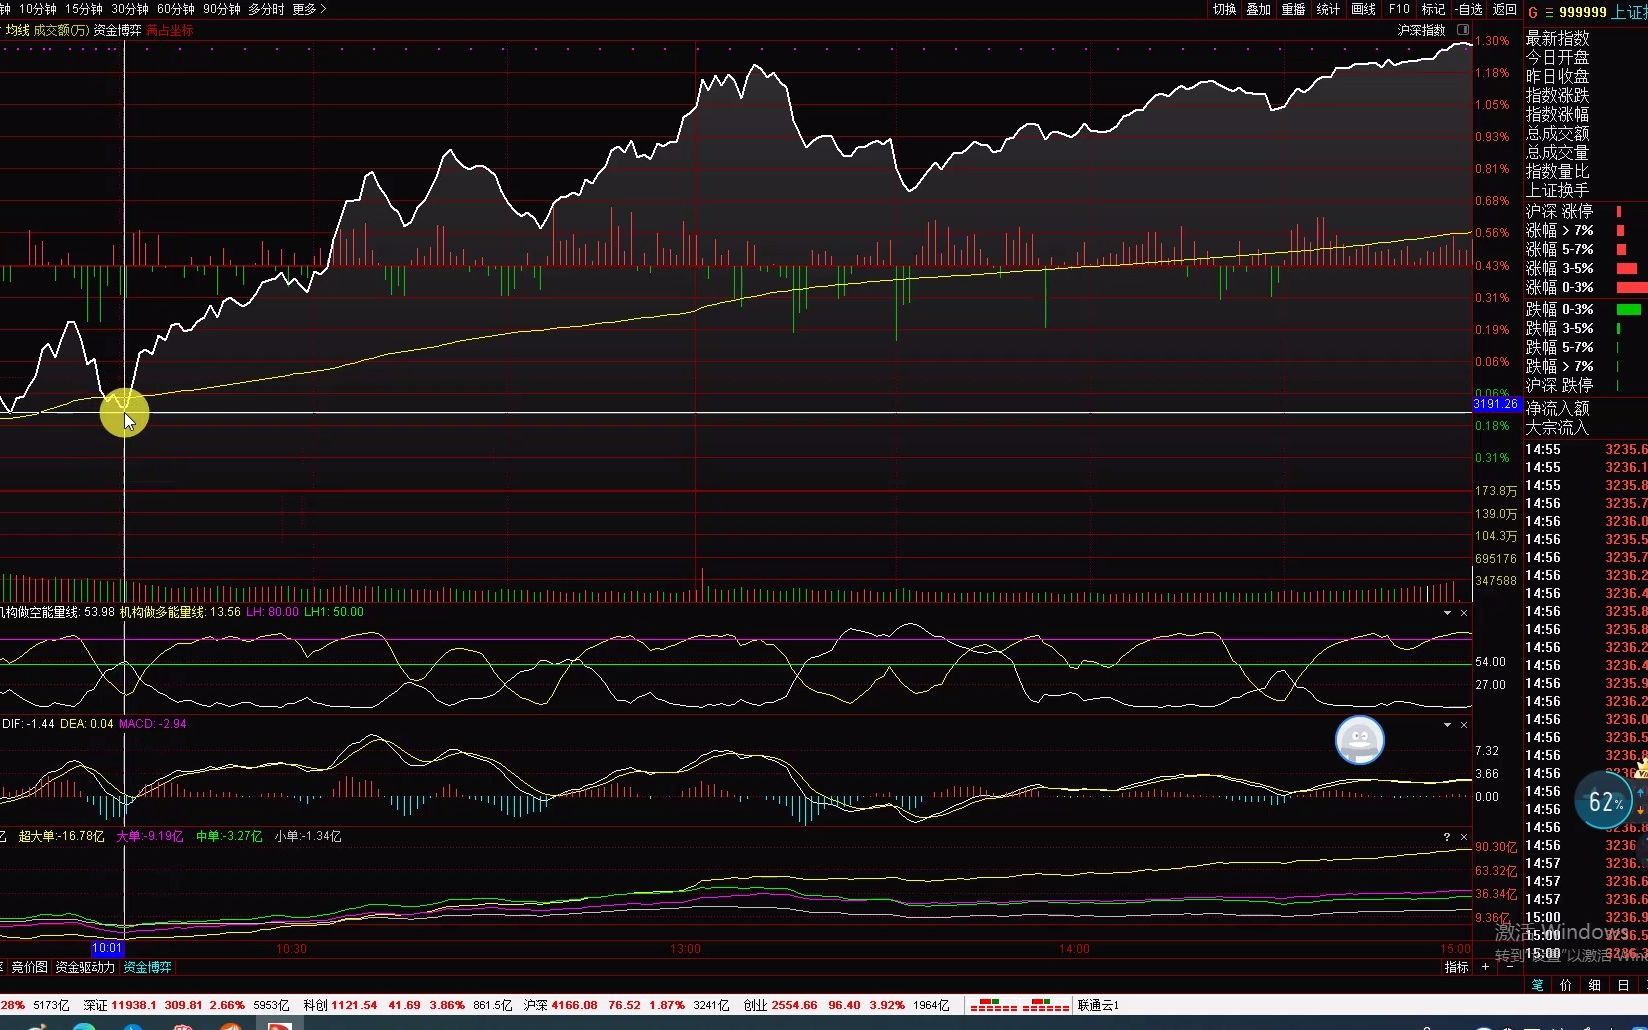This screenshot has height=1030, width=1648.
Task: Click the 成交额(万) legend label
Action: 61,30
